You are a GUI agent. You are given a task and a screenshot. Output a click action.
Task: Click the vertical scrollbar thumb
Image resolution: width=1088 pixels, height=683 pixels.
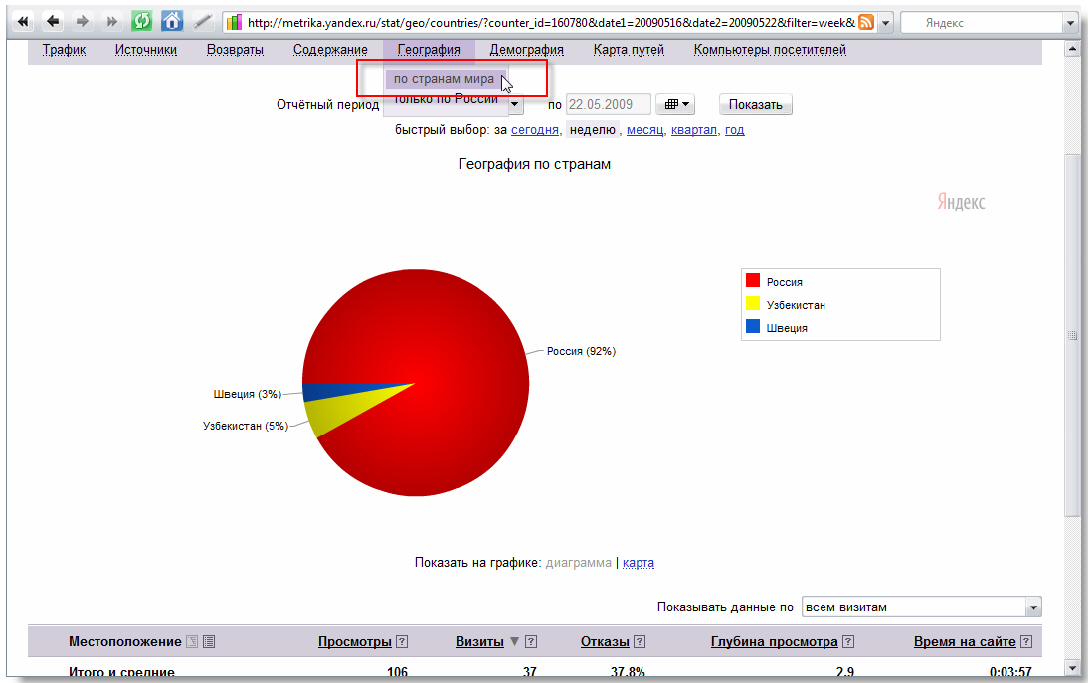[1072, 335]
